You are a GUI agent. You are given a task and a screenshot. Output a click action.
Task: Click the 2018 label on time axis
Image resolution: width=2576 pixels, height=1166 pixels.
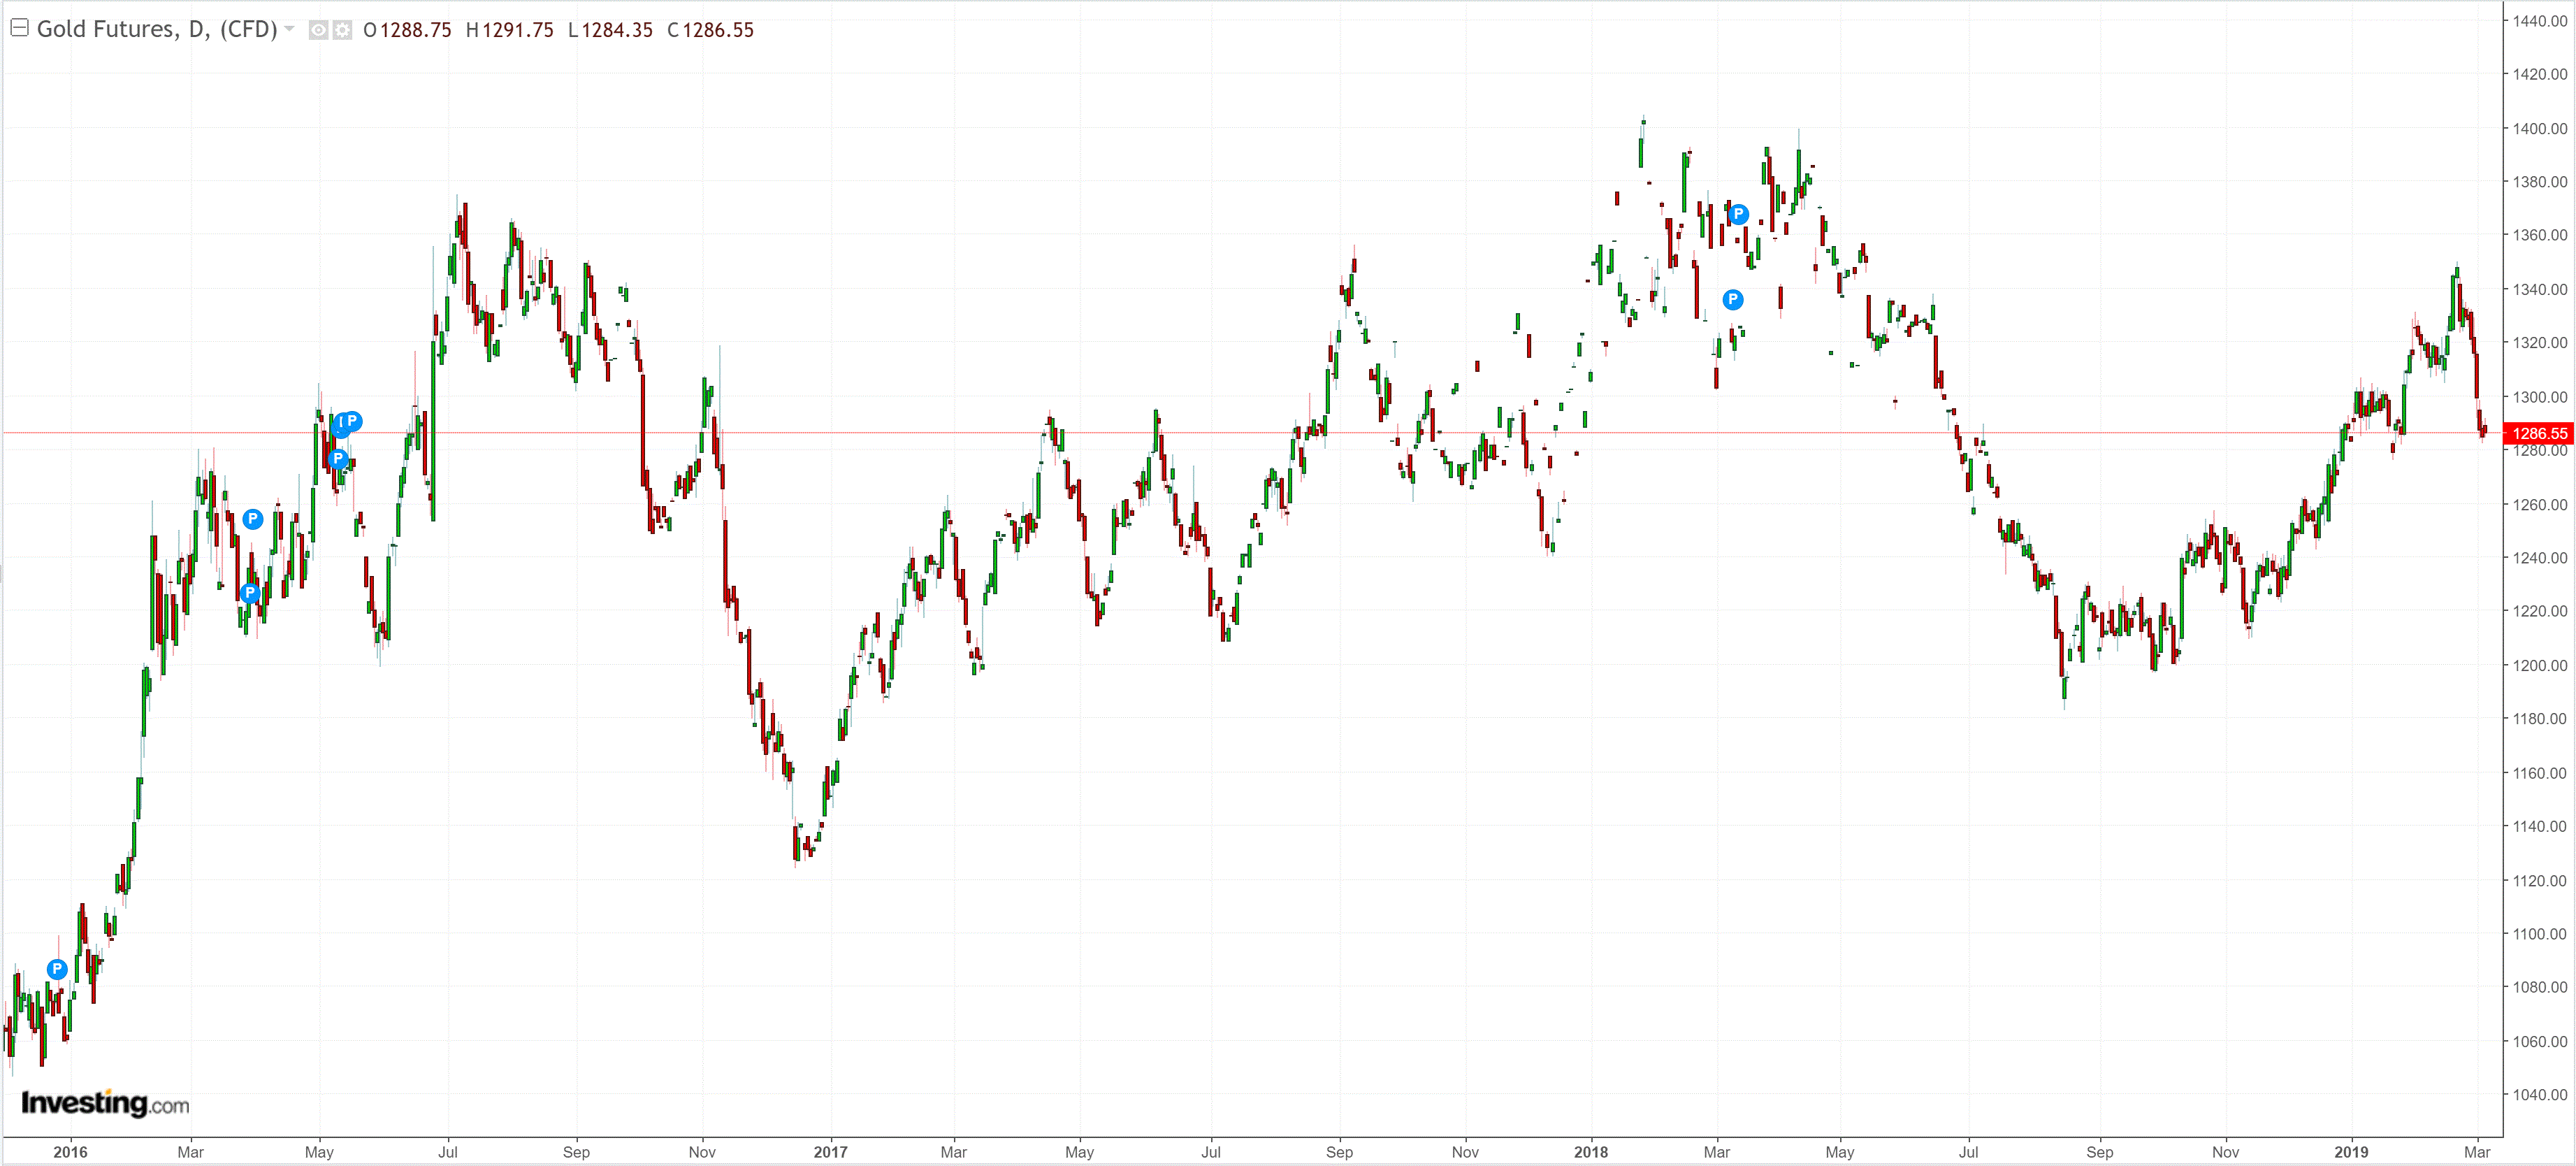[x=1591, y=1152]
